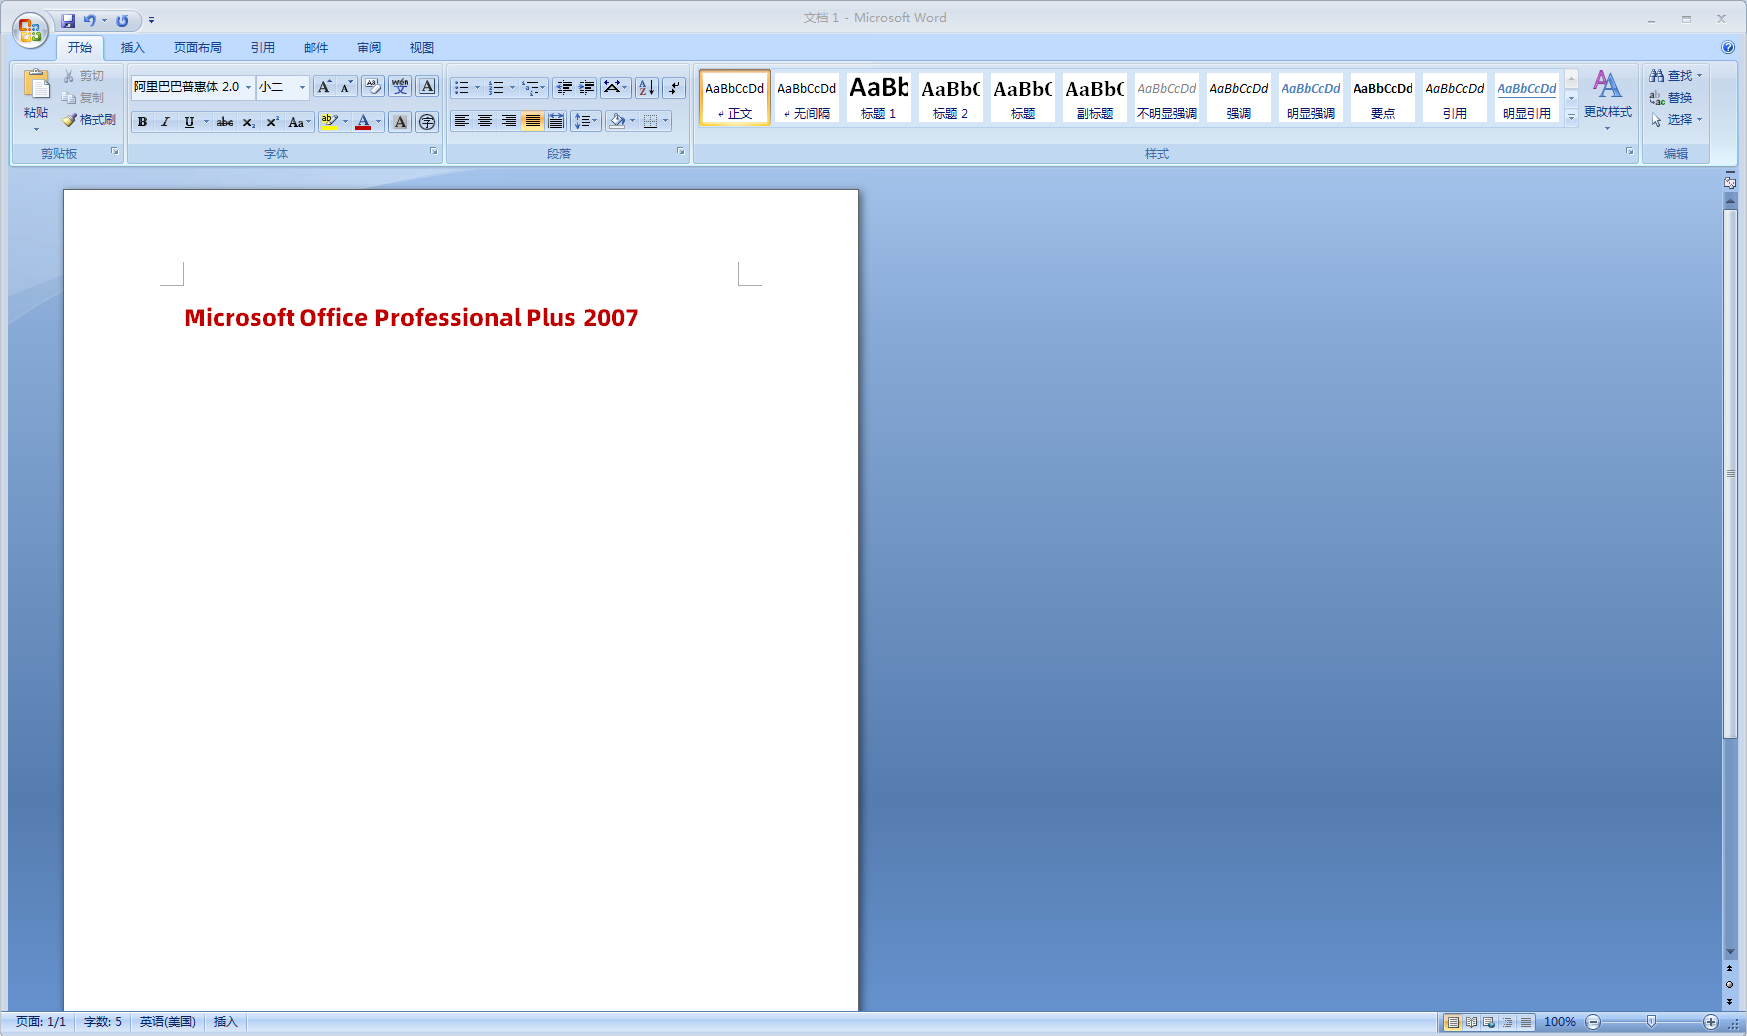
Task: Click the Superscript icon
Action: pyautogui.click(x=272, y=122)
